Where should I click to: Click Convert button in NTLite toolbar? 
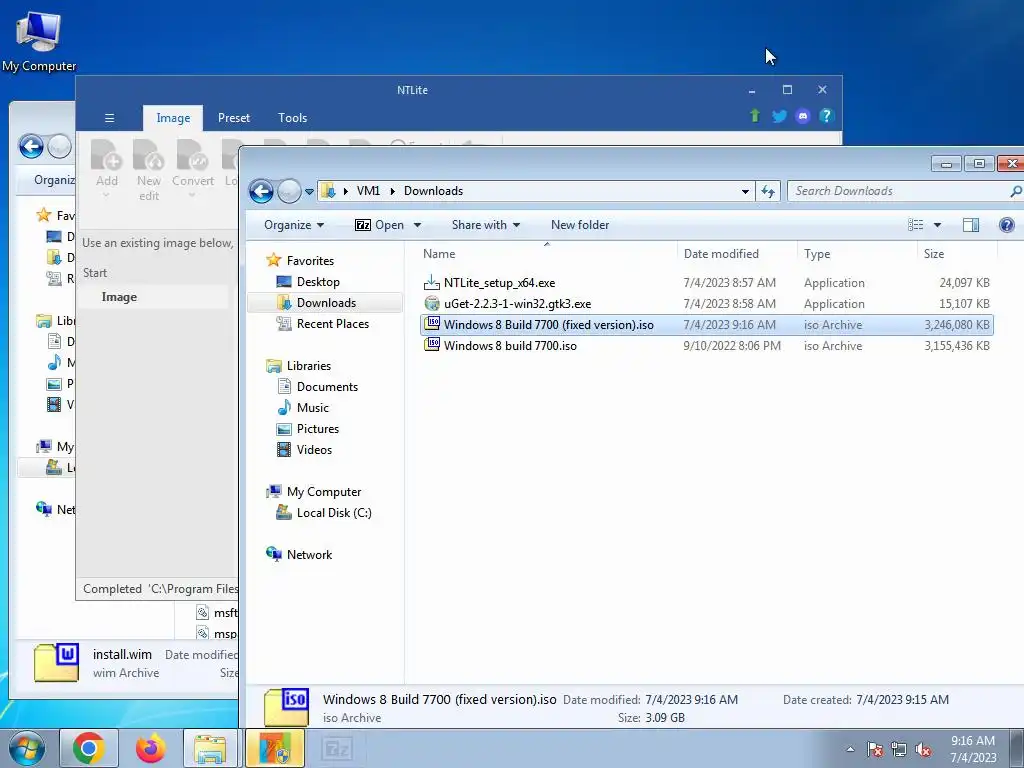tap(193, 169)
